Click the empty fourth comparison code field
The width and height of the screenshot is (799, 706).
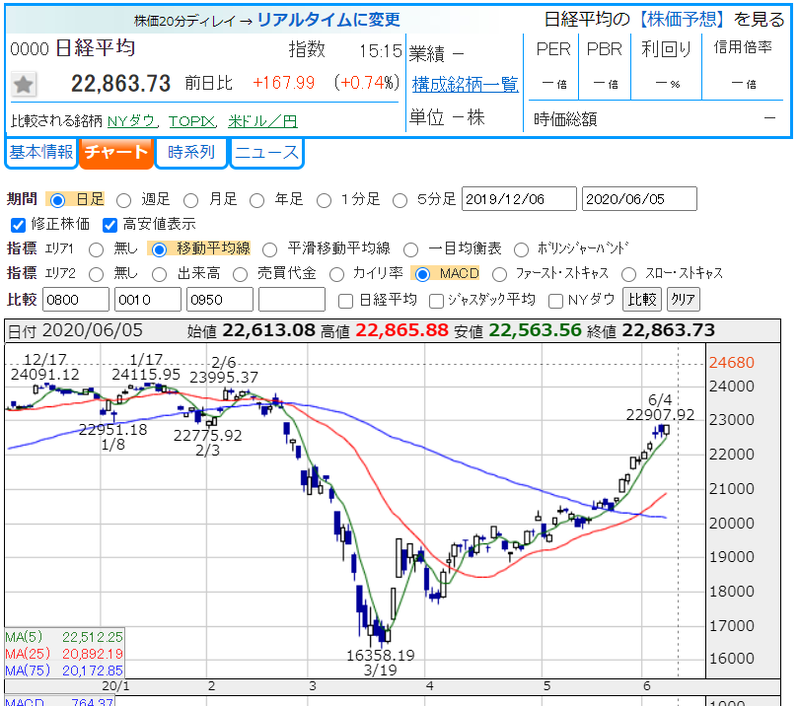point(292,300)
